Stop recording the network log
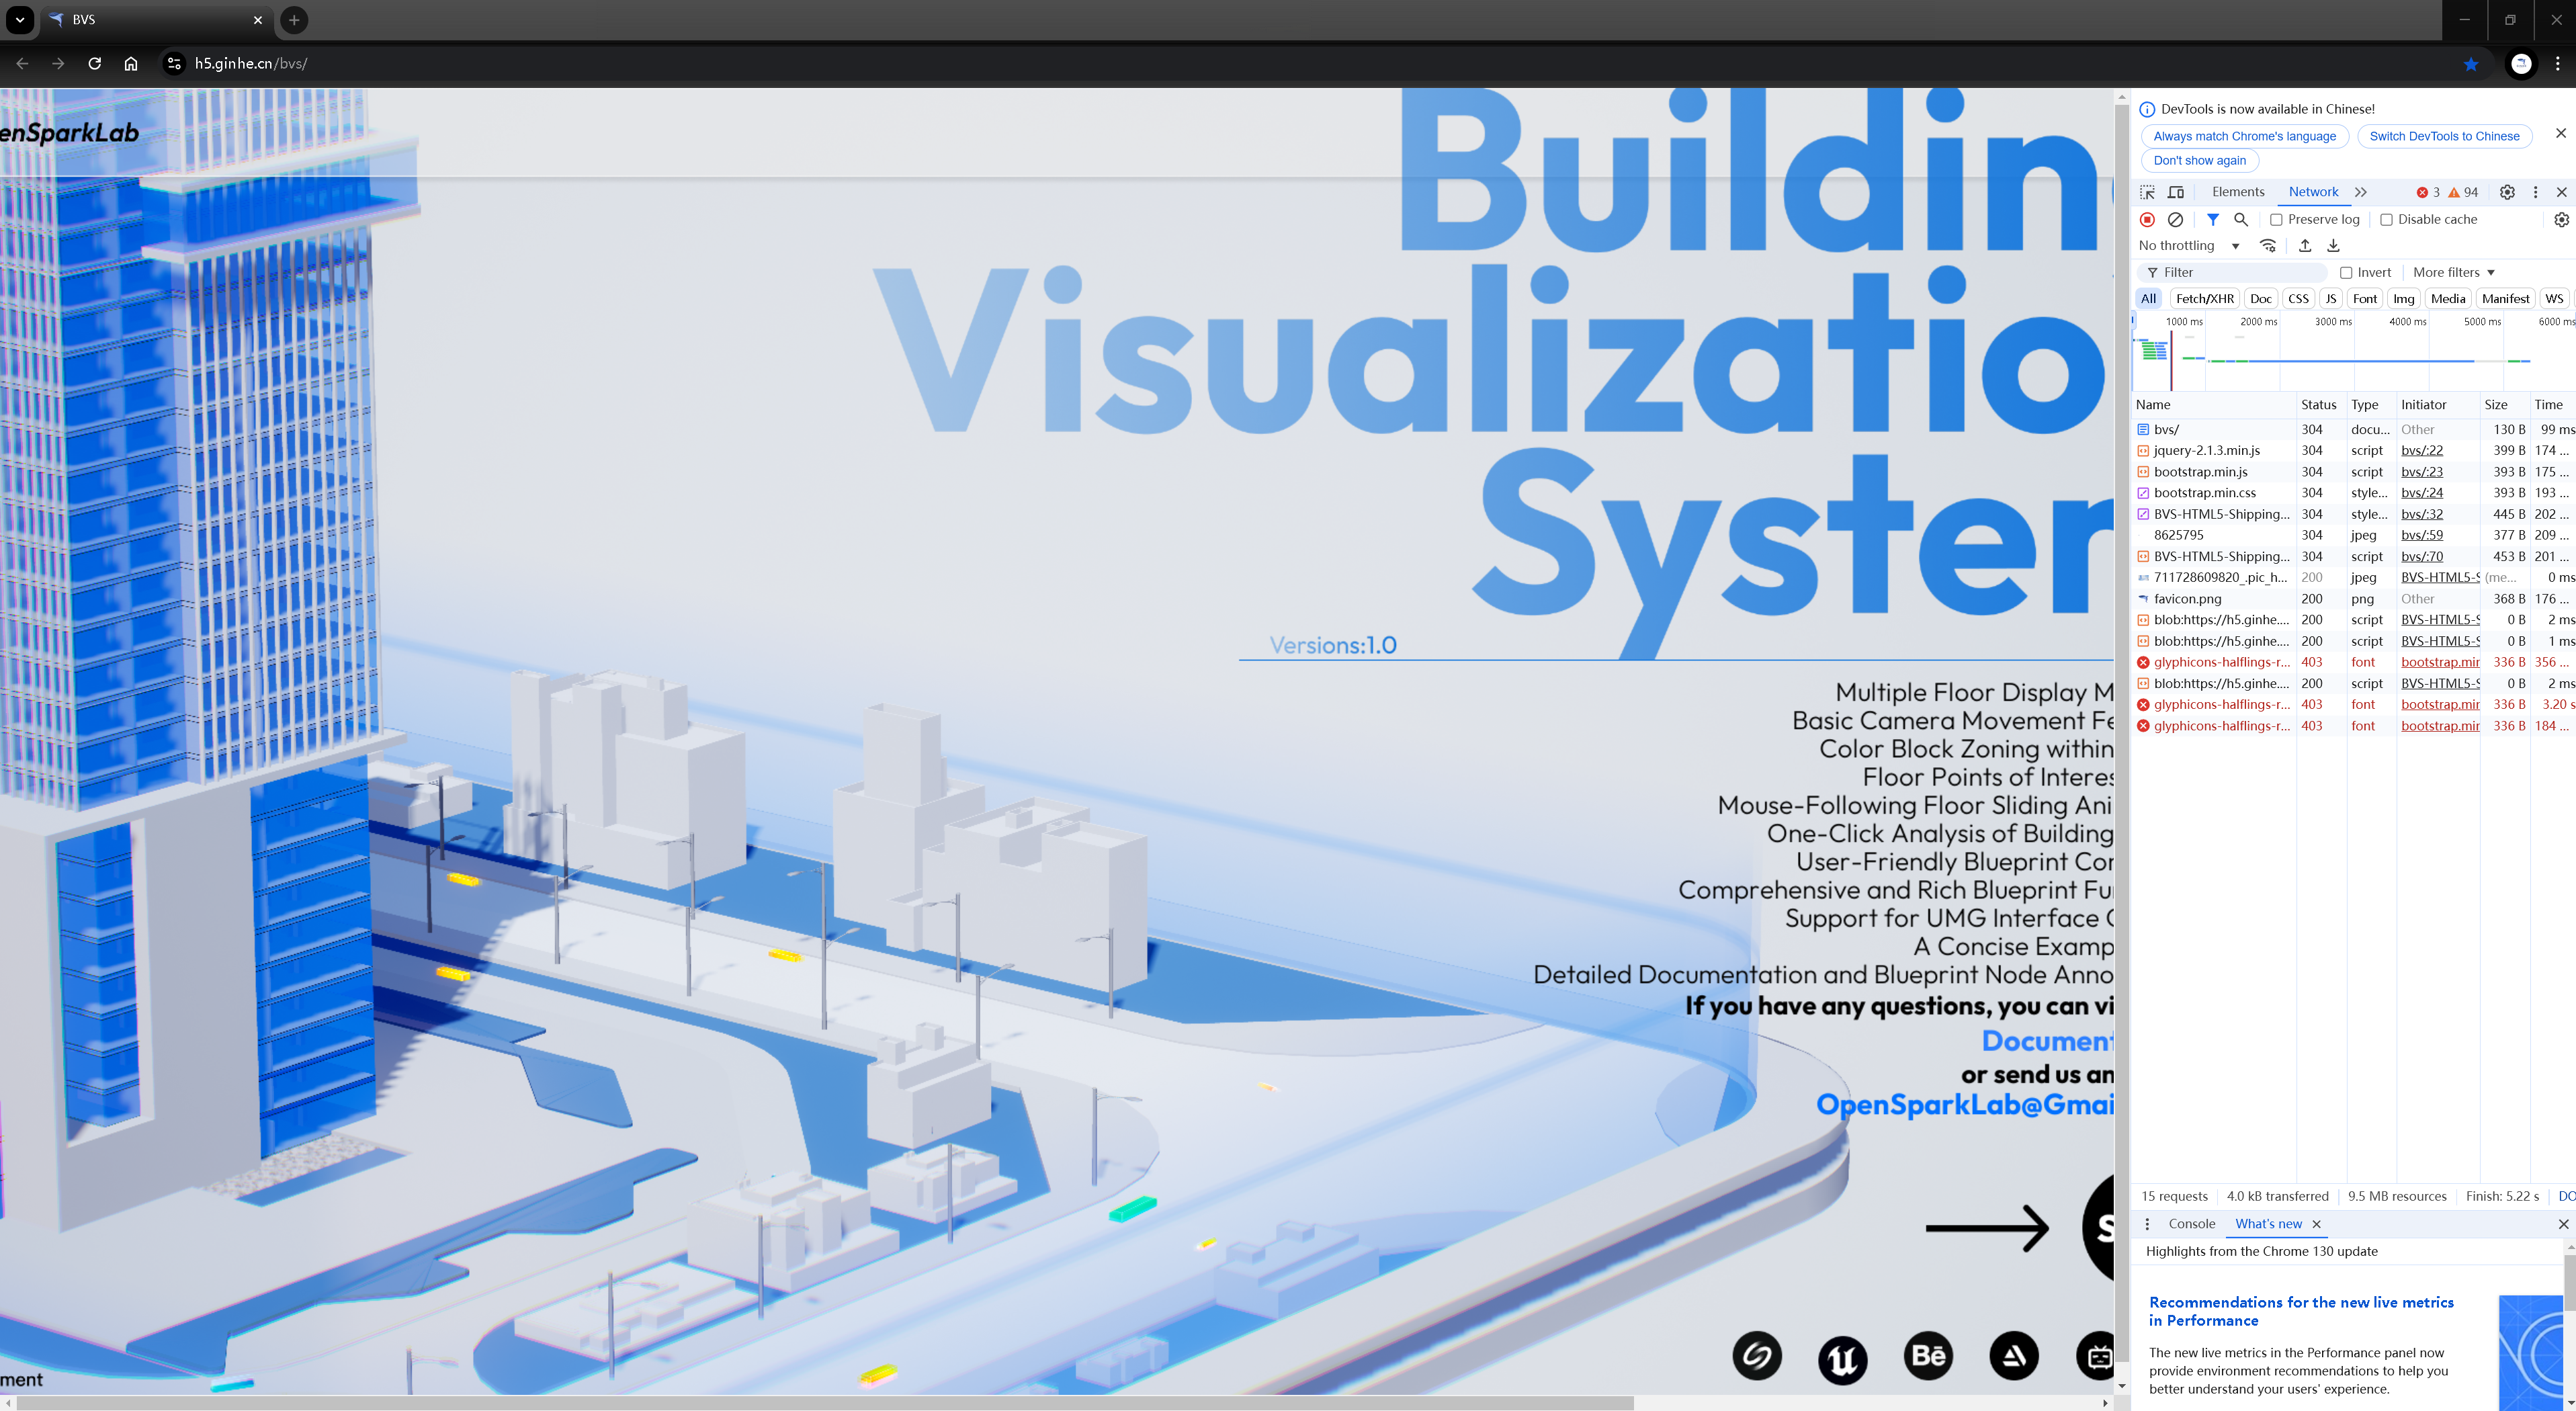This screenshot has width=2576, height=1411. tap(2147, 219)
